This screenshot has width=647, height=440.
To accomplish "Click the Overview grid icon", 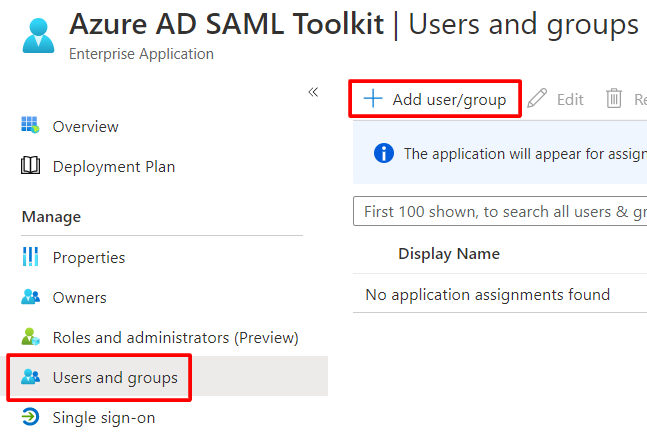I will (x=31, y=126).
